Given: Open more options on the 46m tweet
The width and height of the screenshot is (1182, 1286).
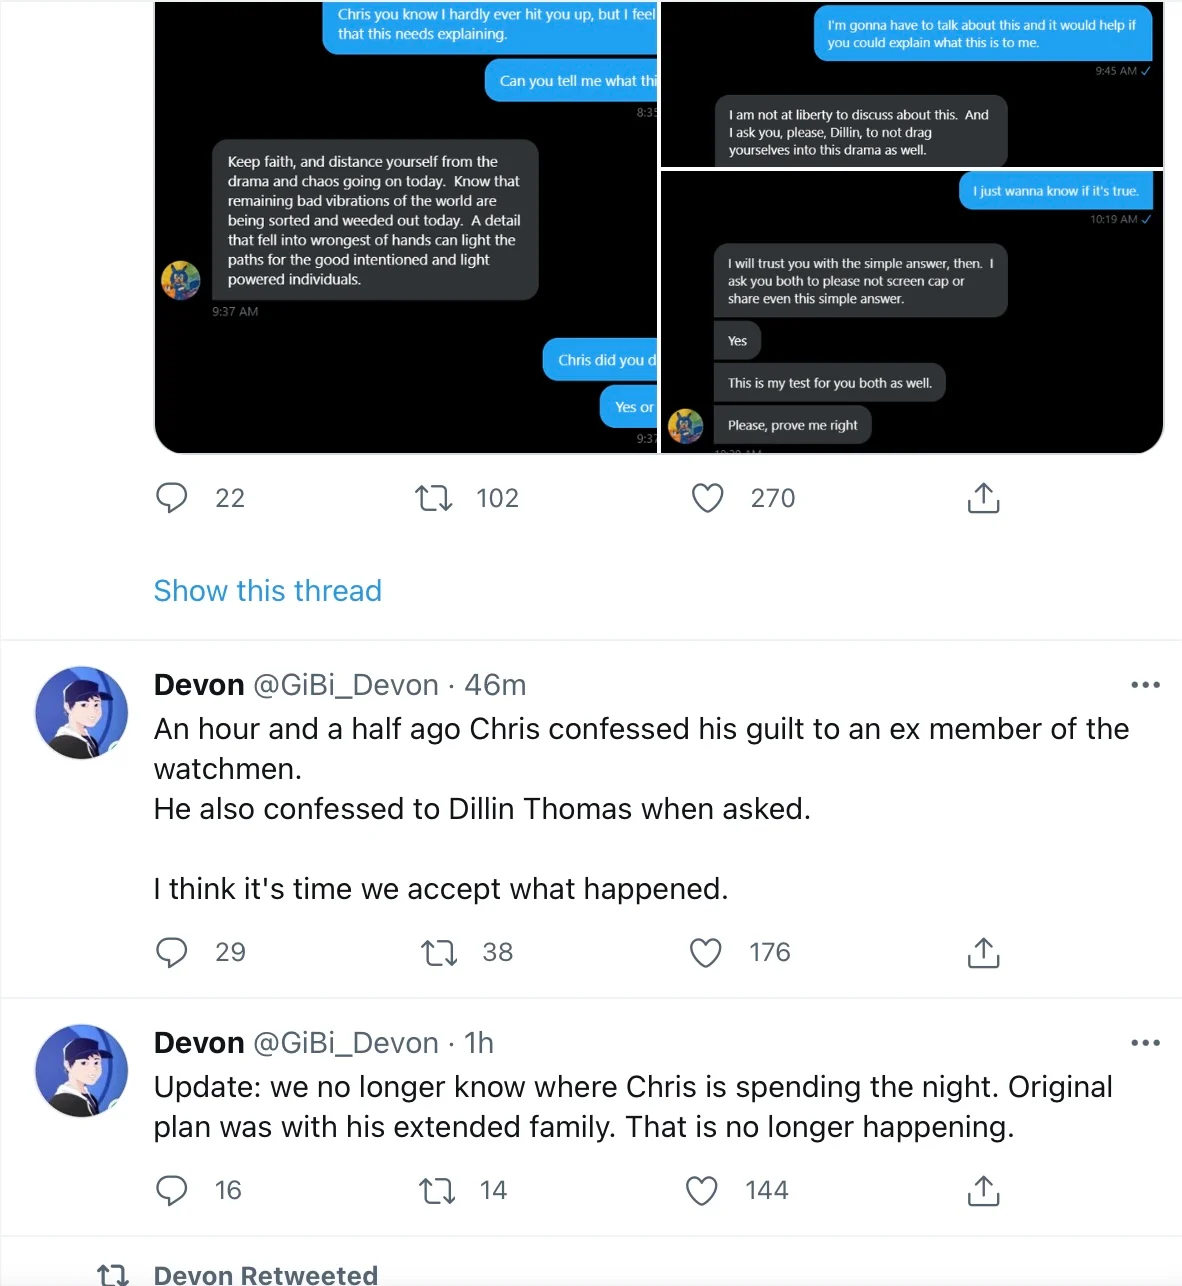Looking at the screenshot, I should click(x=1145, y=685).
